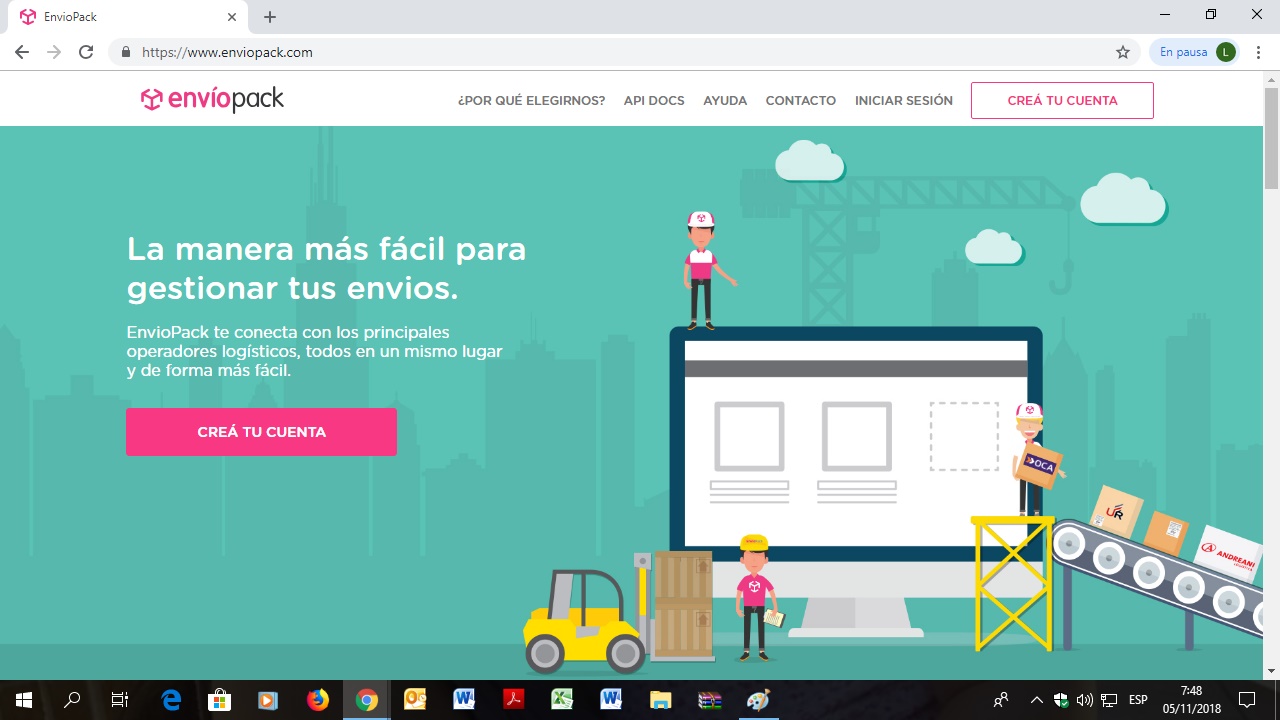Click the scrollbar down arrow
Viewport: 1280px width, 720px height.
pyautogui.click(x=1271, y=670)
